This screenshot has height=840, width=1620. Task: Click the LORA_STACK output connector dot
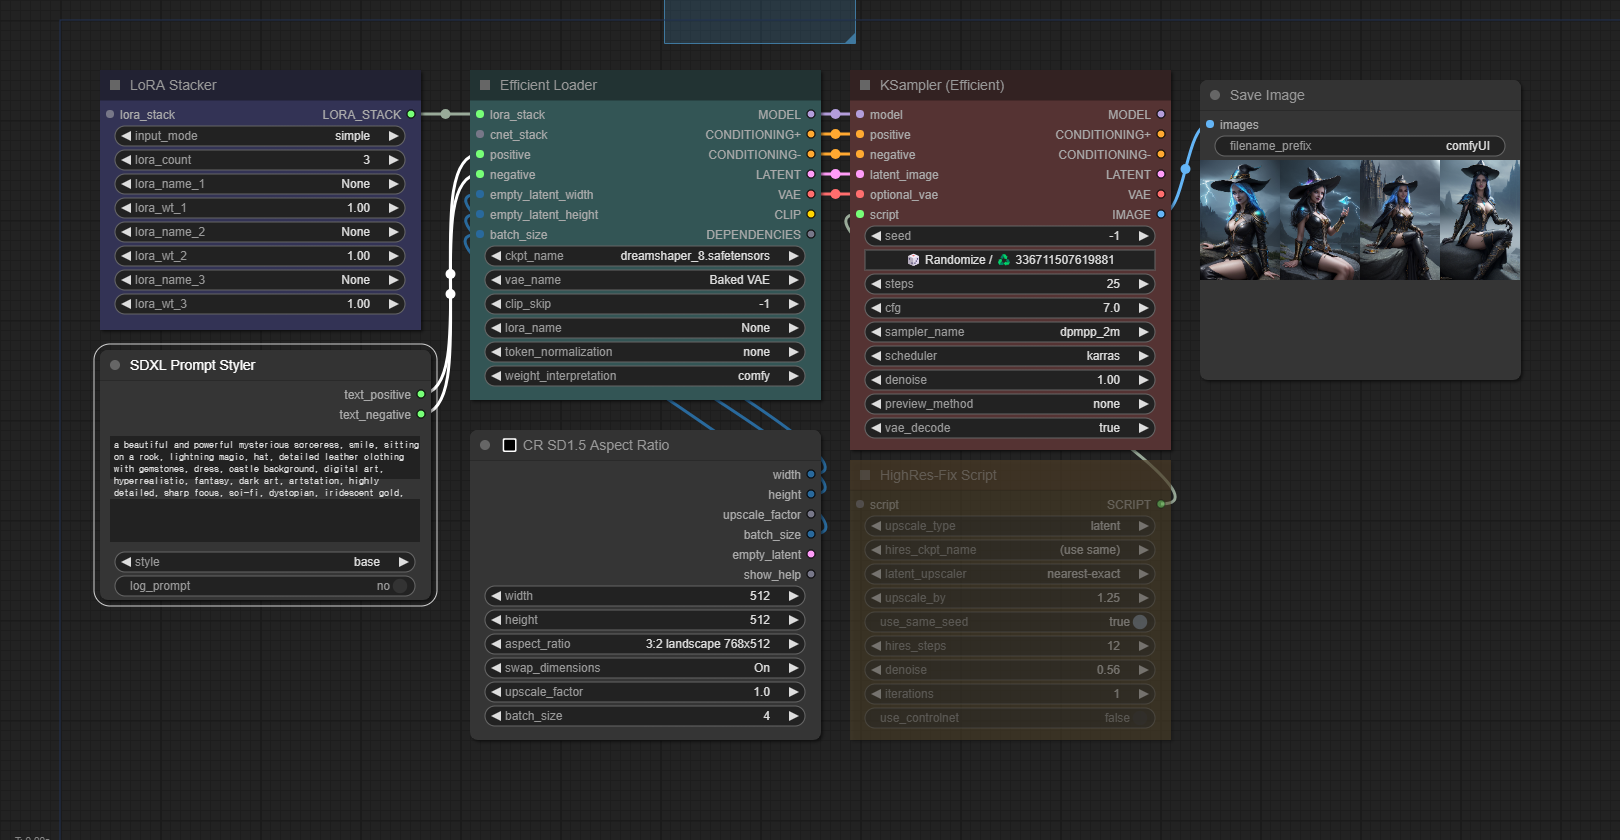click(411, 114)
